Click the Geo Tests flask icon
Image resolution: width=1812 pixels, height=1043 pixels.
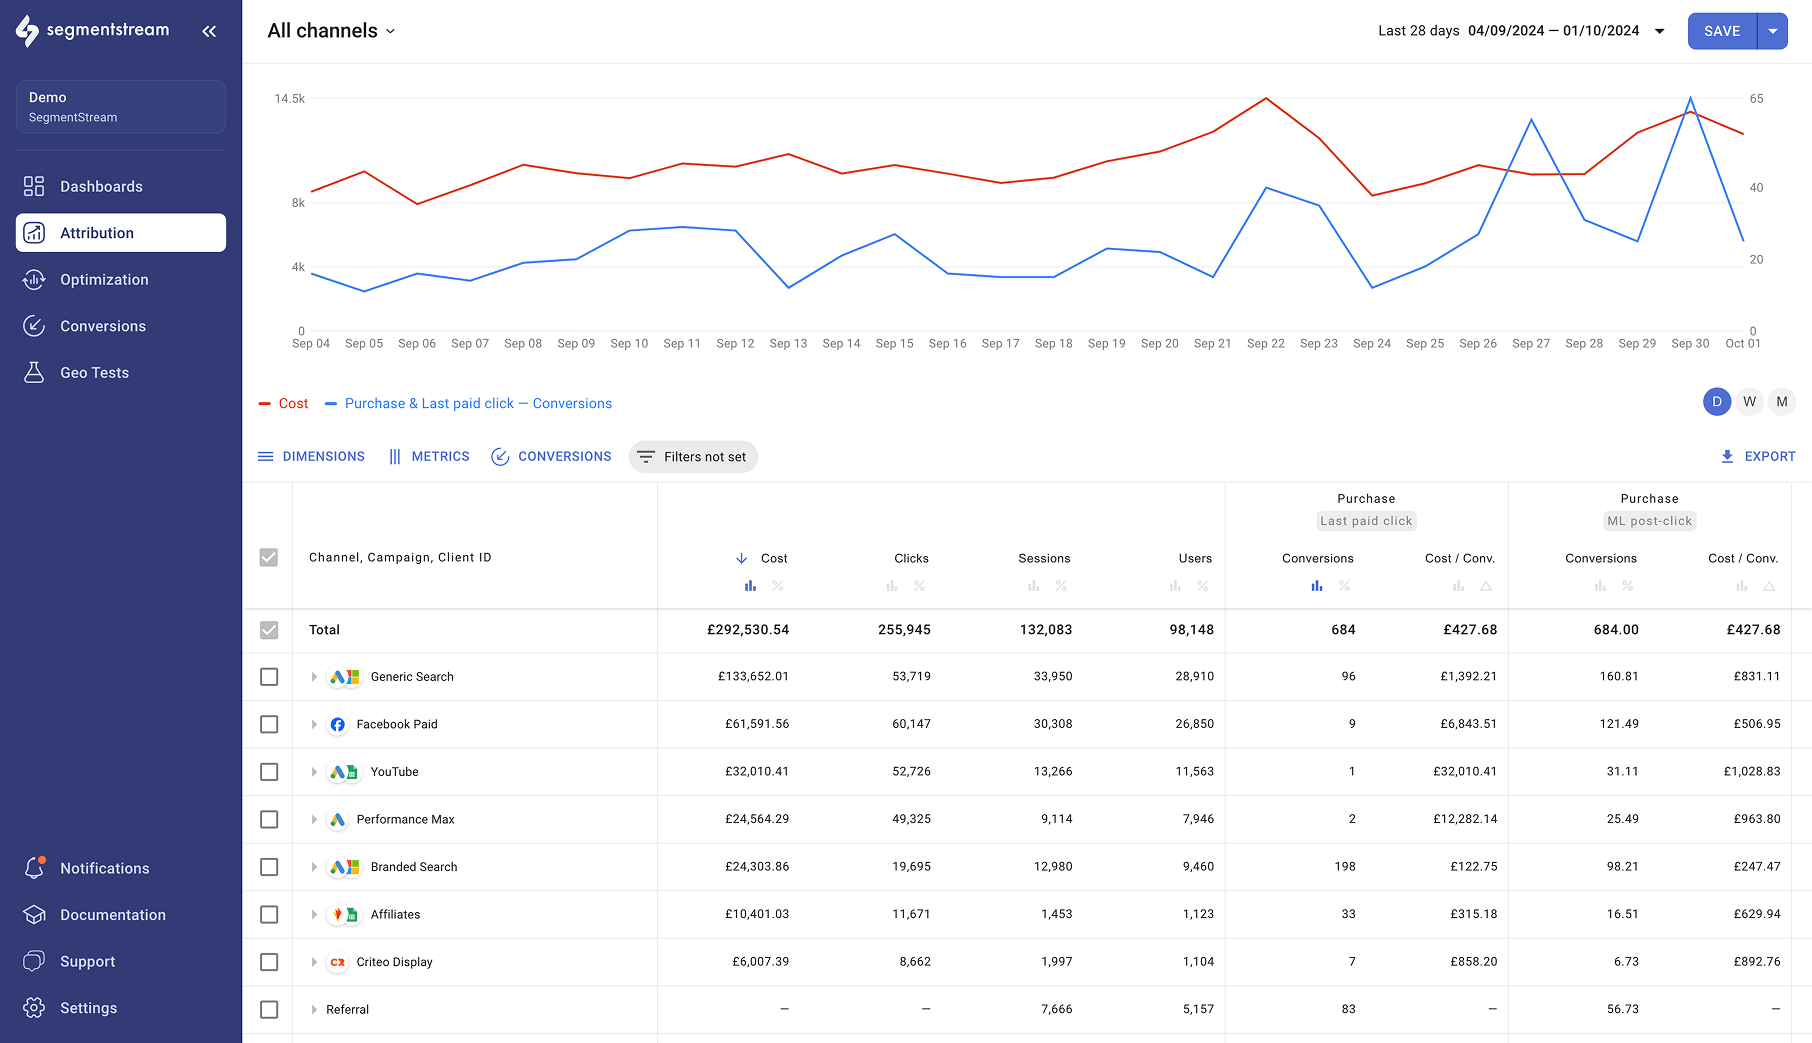tap(34, 373)
